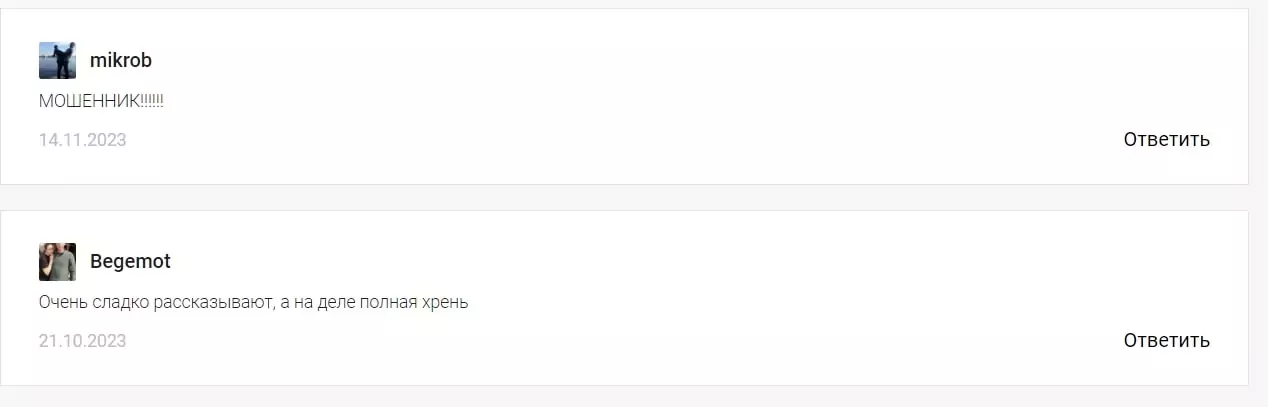Open the mikrob username profile
This screenshot has height=407, width=1268.
click(120, 61)
